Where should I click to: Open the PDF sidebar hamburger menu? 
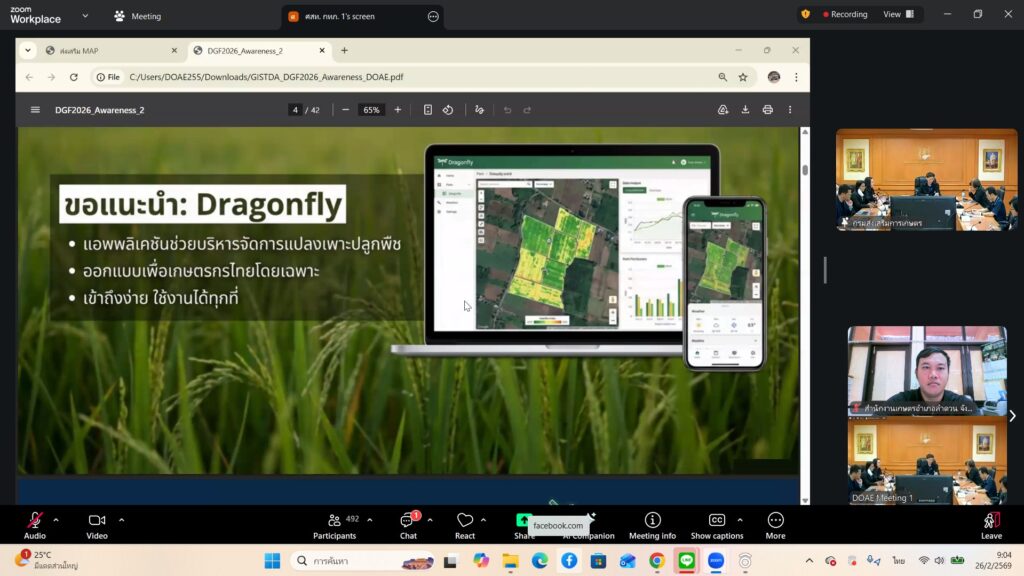pyautogui.click(x=35, y=110)
